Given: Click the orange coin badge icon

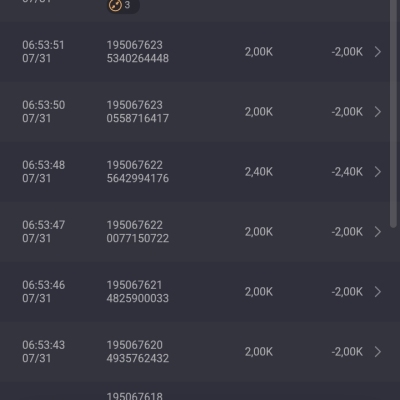Looking at the screenshot, I should click(x=115, y=5).
